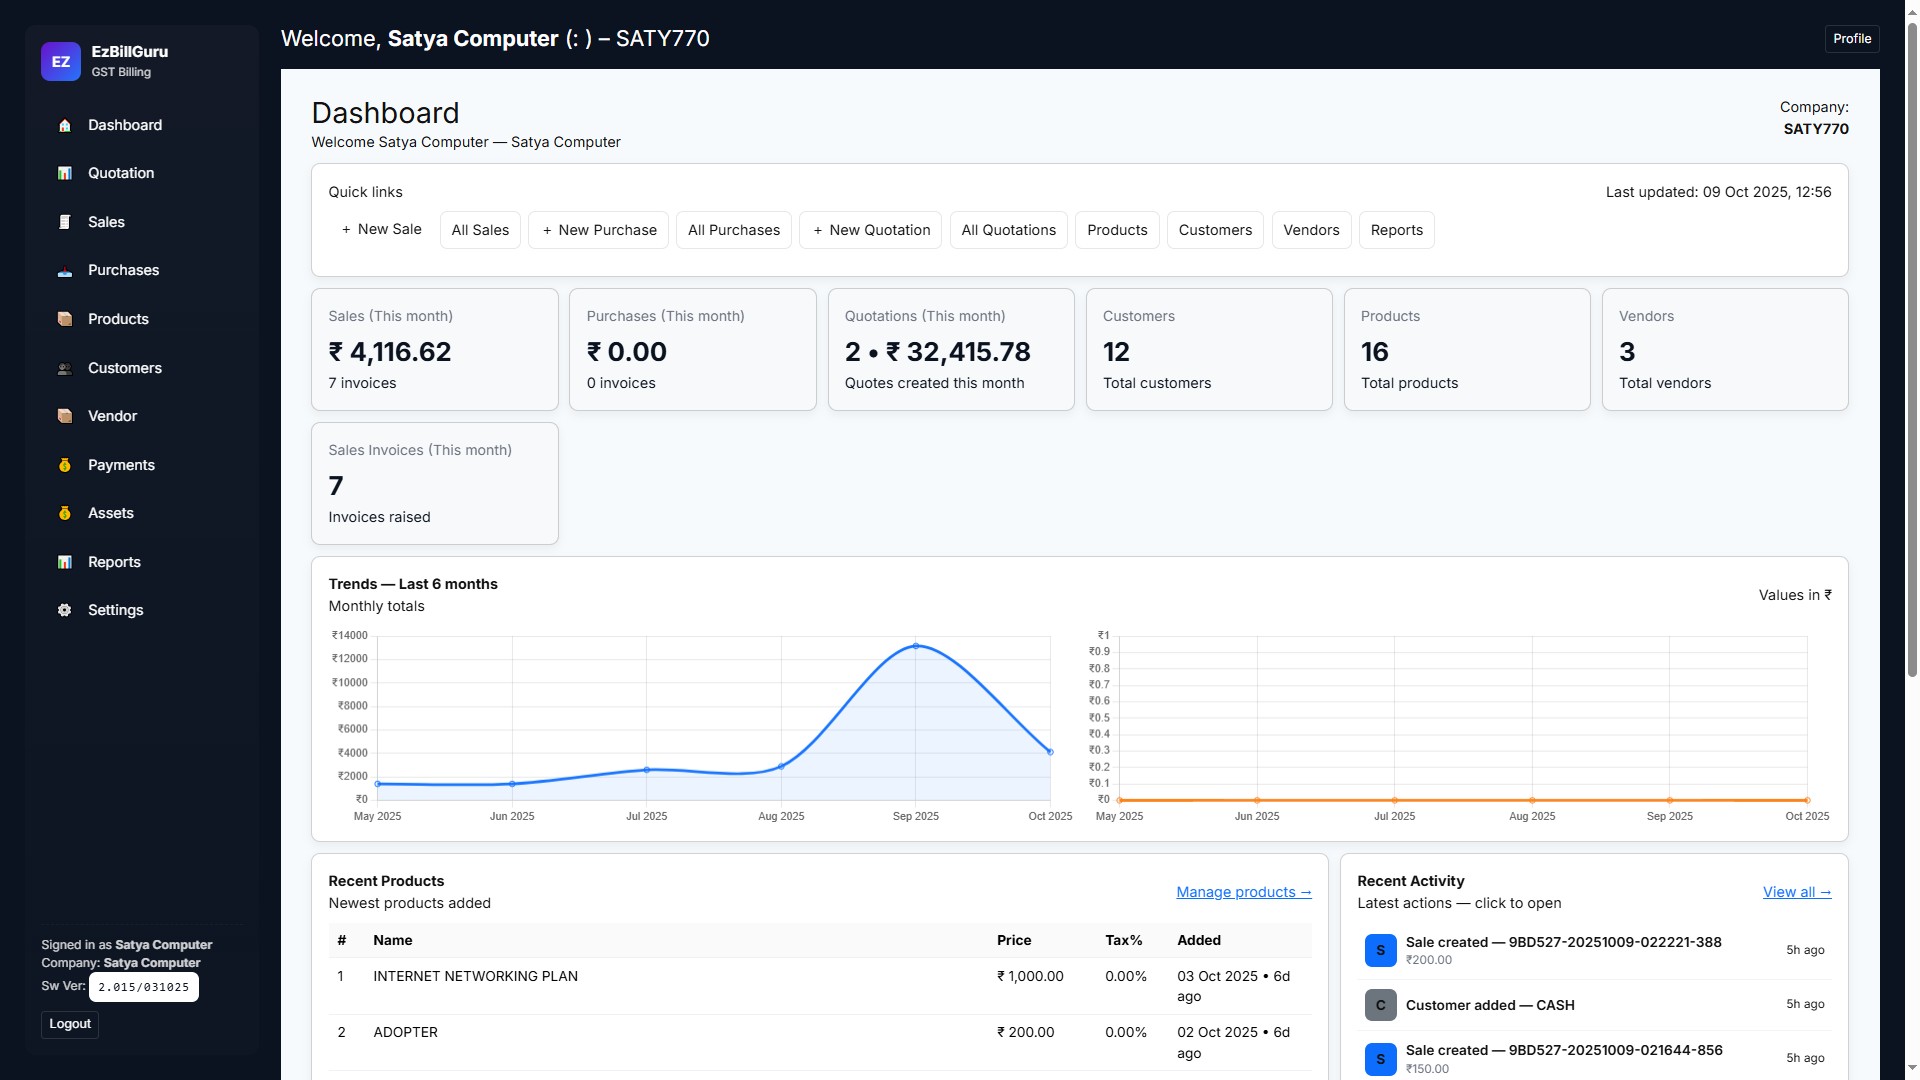This screenshot has width=1920, height=1080.
Task: Open All Purchases quick link
Action: [733, 229]
